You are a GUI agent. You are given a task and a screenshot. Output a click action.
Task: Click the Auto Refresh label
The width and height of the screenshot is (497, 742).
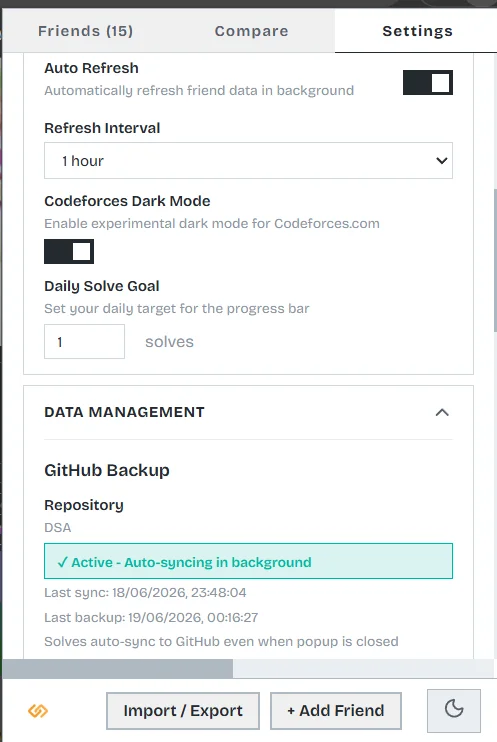(91, 68)
